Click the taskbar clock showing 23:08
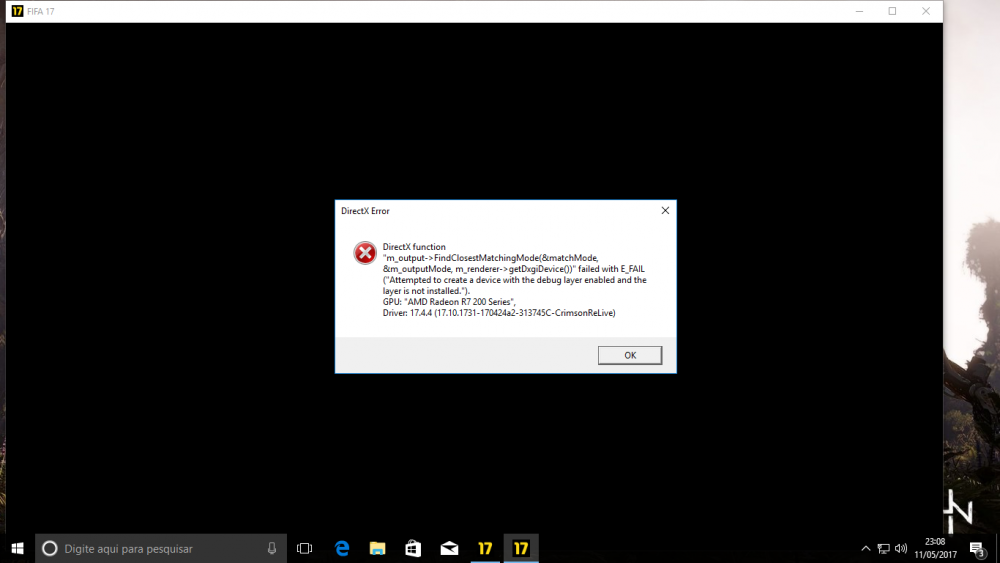 [x=935, y=548]
